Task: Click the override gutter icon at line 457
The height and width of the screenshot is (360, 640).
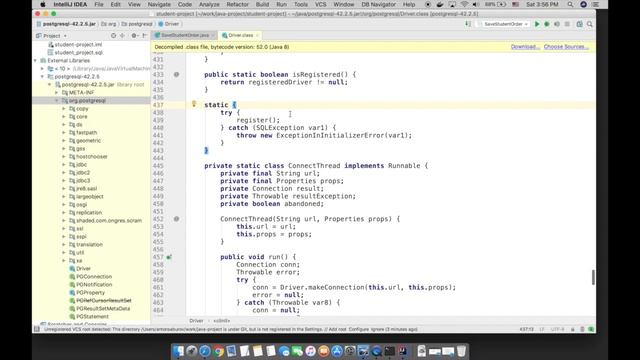Action: [x=169, y=257]
